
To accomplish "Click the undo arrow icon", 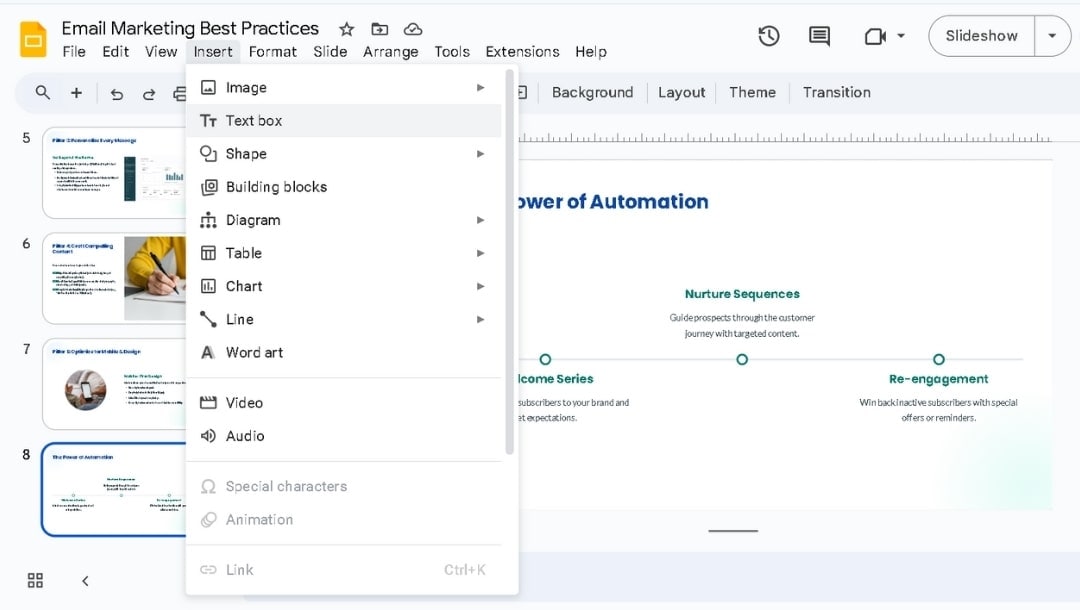I will click(116, 93).
